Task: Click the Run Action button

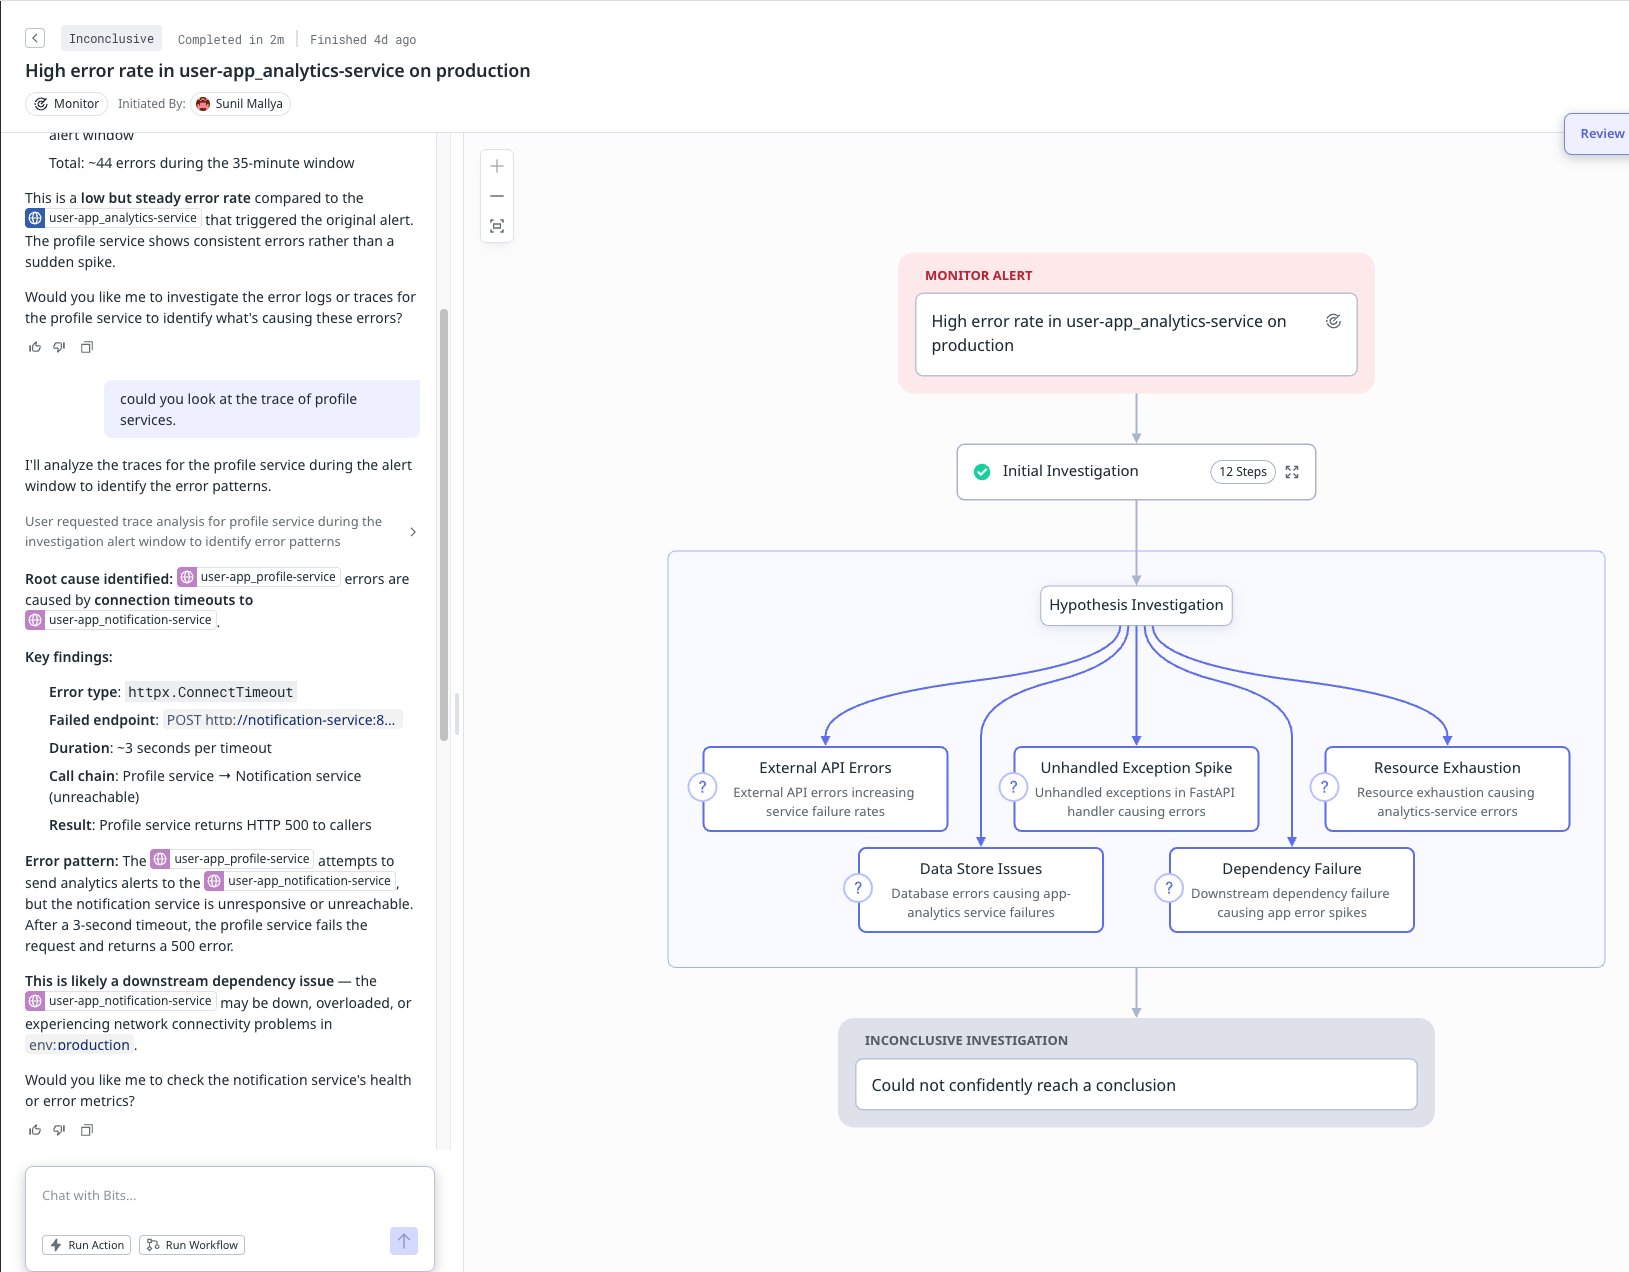Action: tap(87, 1244)
